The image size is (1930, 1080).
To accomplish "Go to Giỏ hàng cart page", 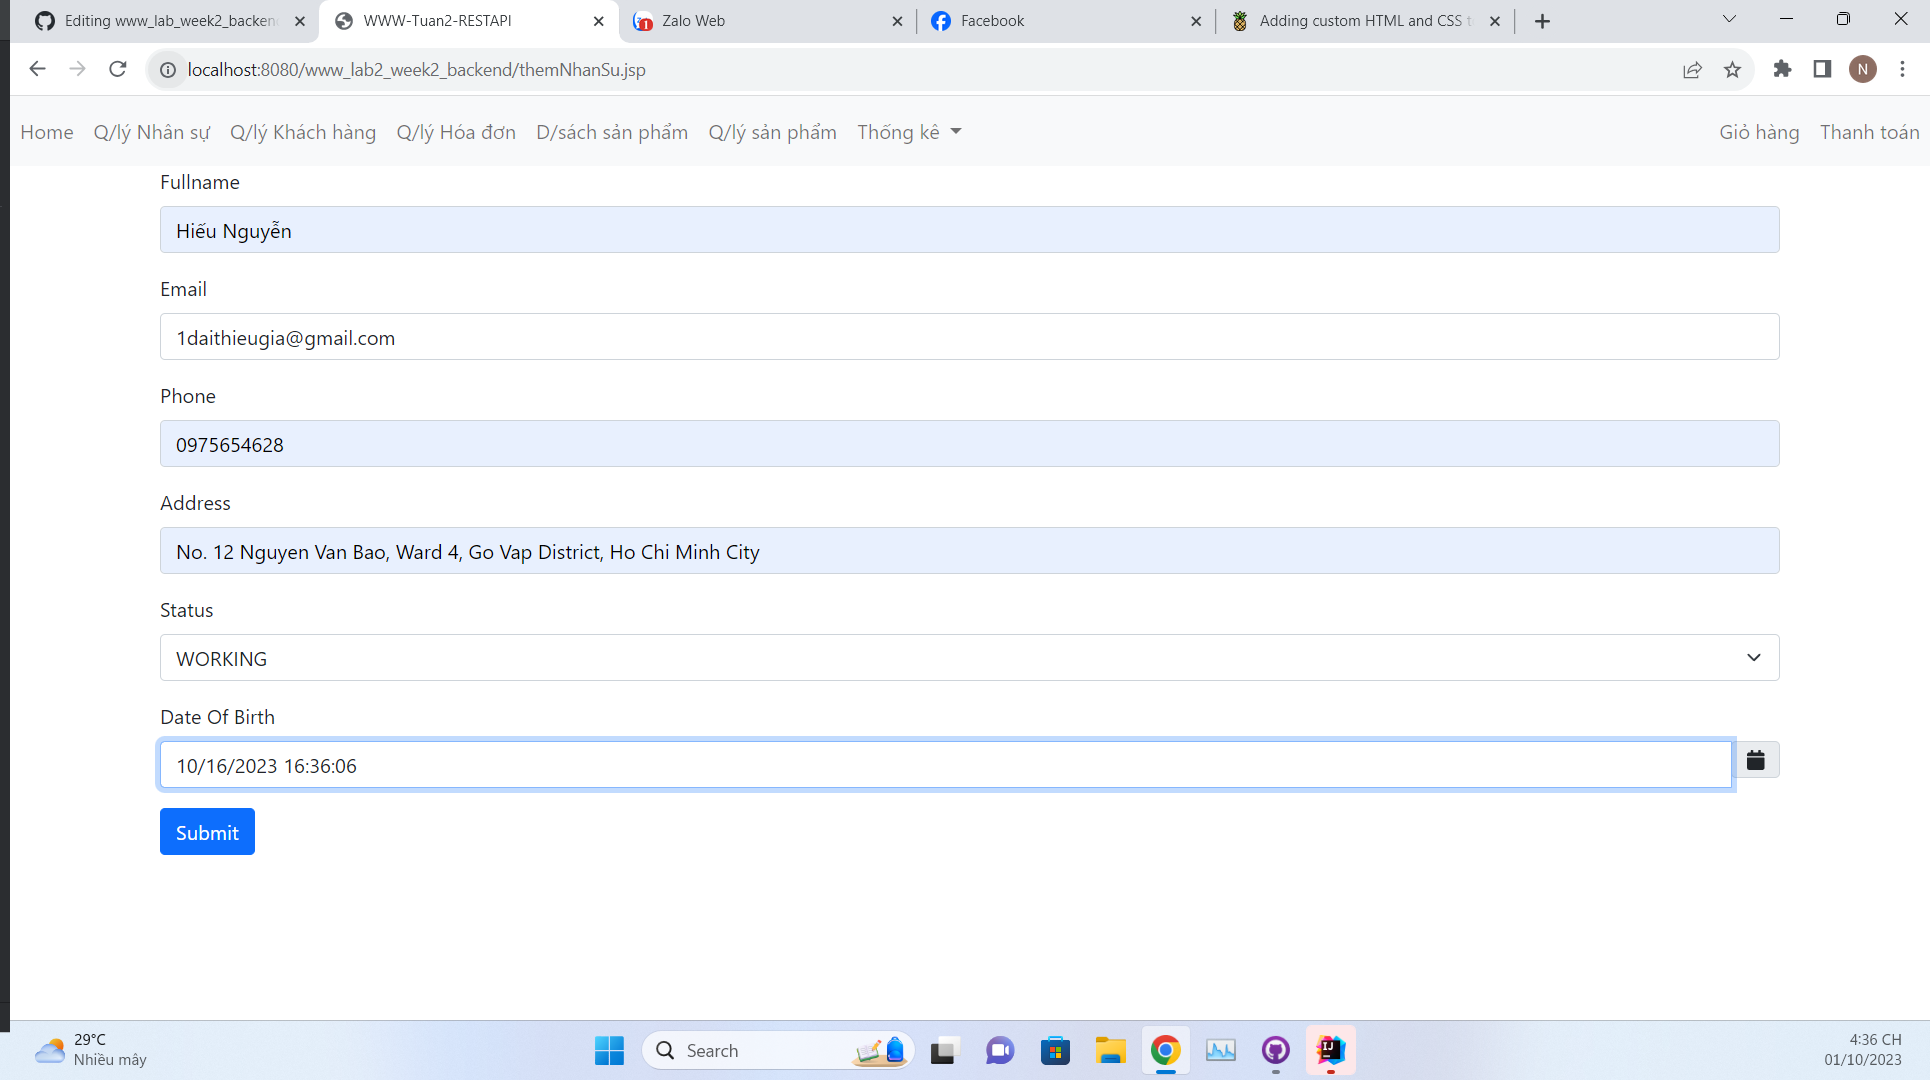I will (x=1759, y=132).
